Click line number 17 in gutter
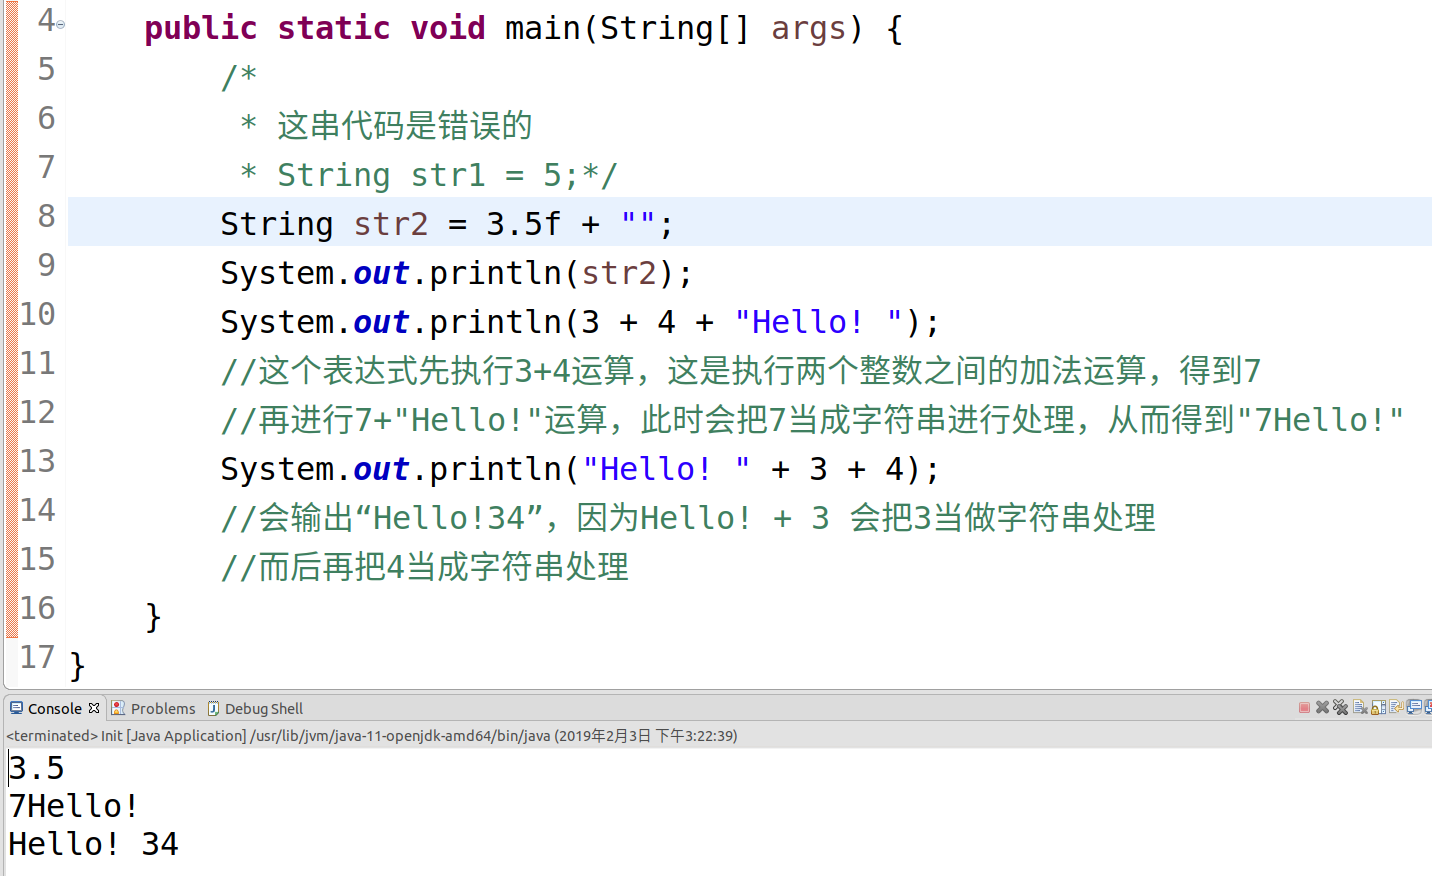The image size is (1432, 876). tap(38, 657)
